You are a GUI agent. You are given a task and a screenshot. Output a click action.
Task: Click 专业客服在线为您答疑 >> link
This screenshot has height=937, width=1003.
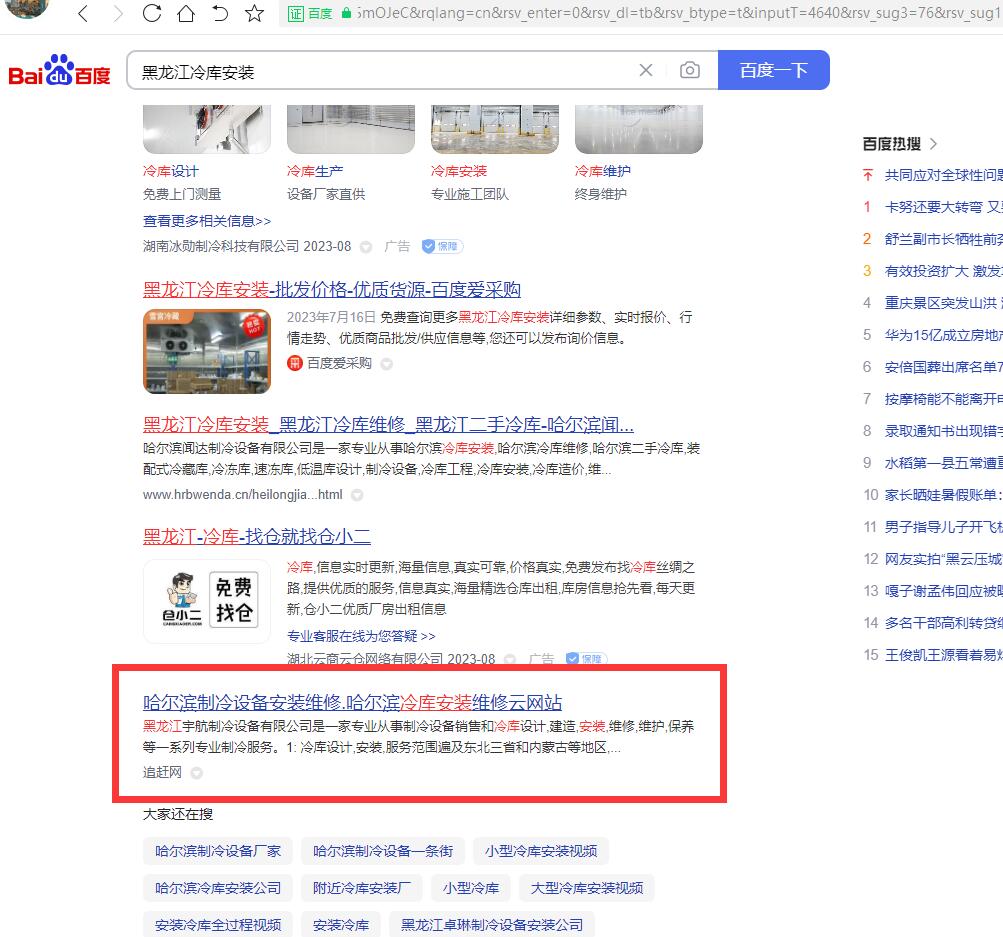coord(361,636)
